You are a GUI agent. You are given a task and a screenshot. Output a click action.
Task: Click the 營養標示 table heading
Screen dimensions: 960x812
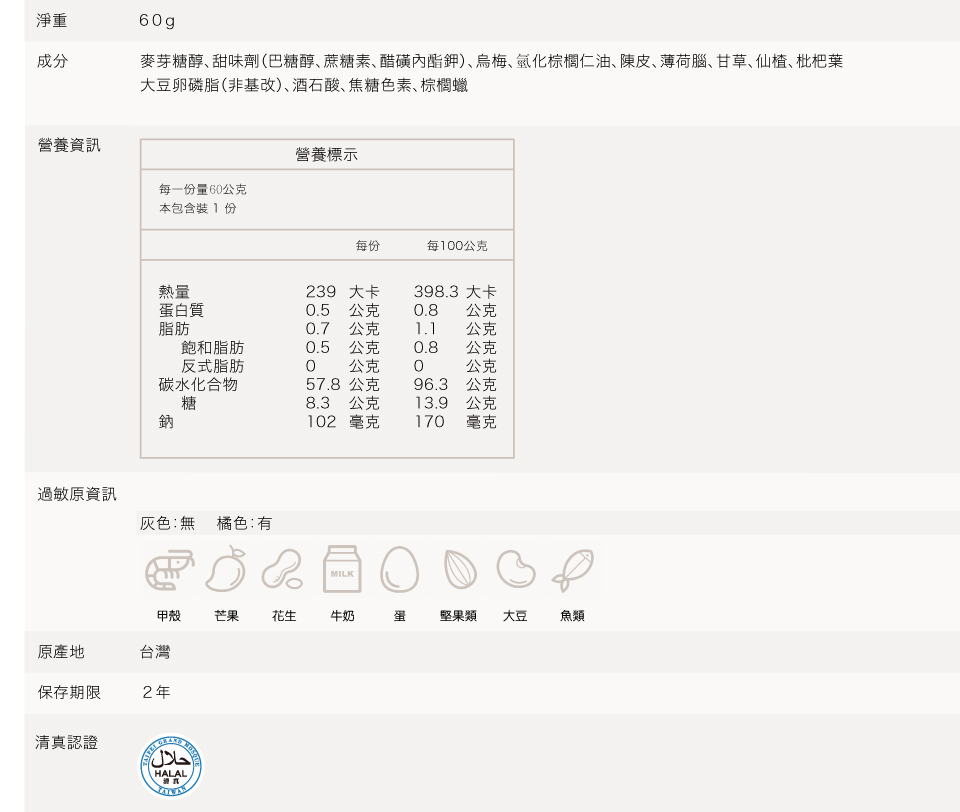coord(326,155)
